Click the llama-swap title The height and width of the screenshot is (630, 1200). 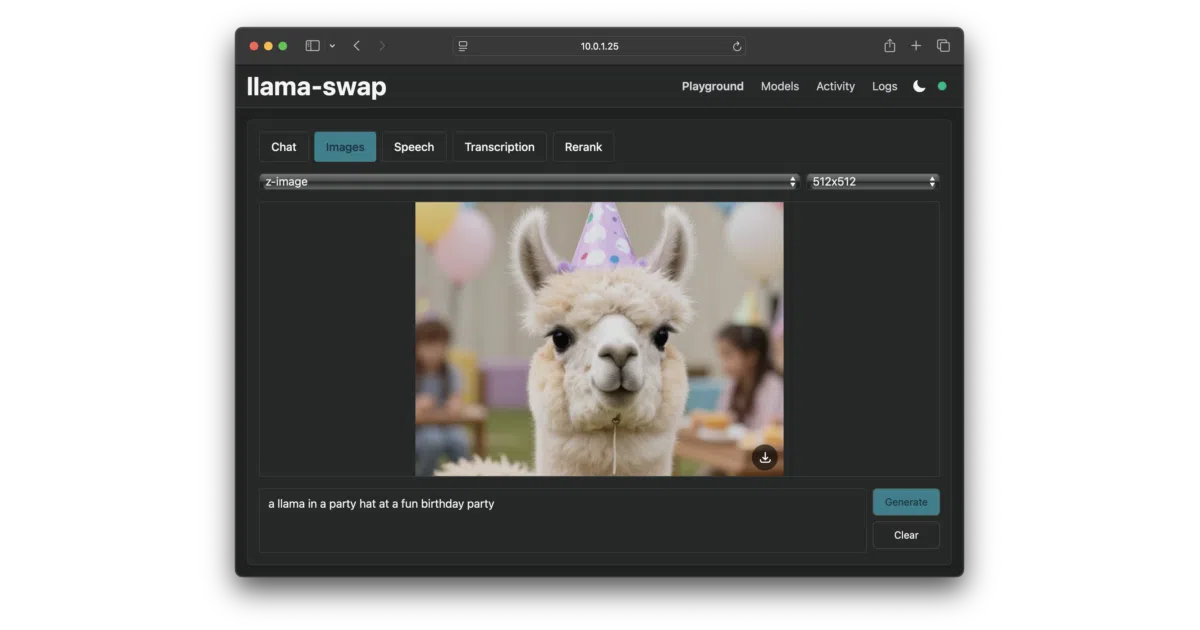(316, 87)
